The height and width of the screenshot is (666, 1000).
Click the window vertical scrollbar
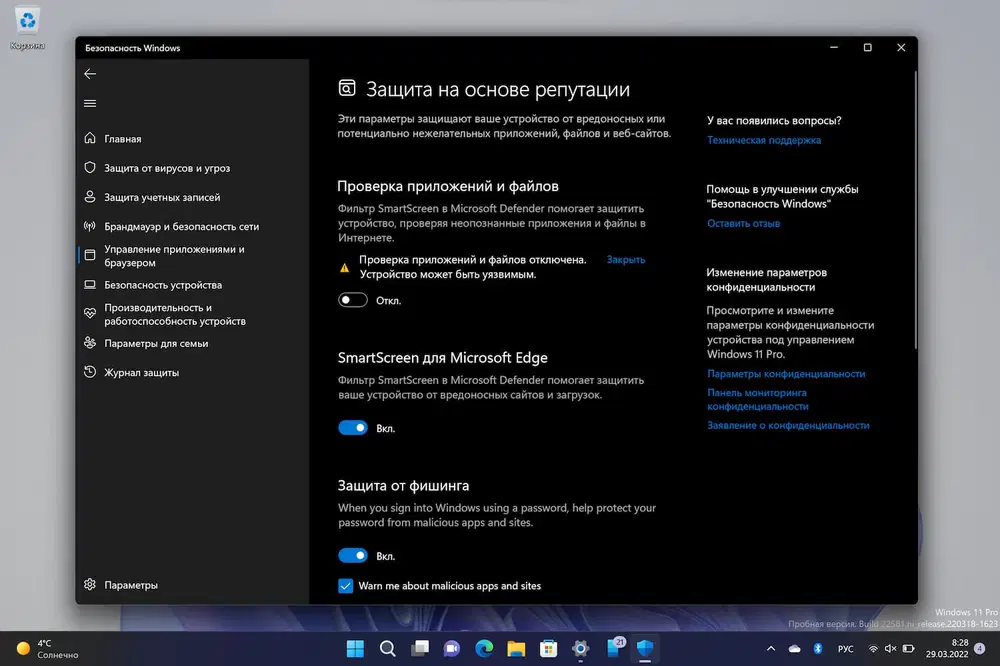(x=915, y=211)
